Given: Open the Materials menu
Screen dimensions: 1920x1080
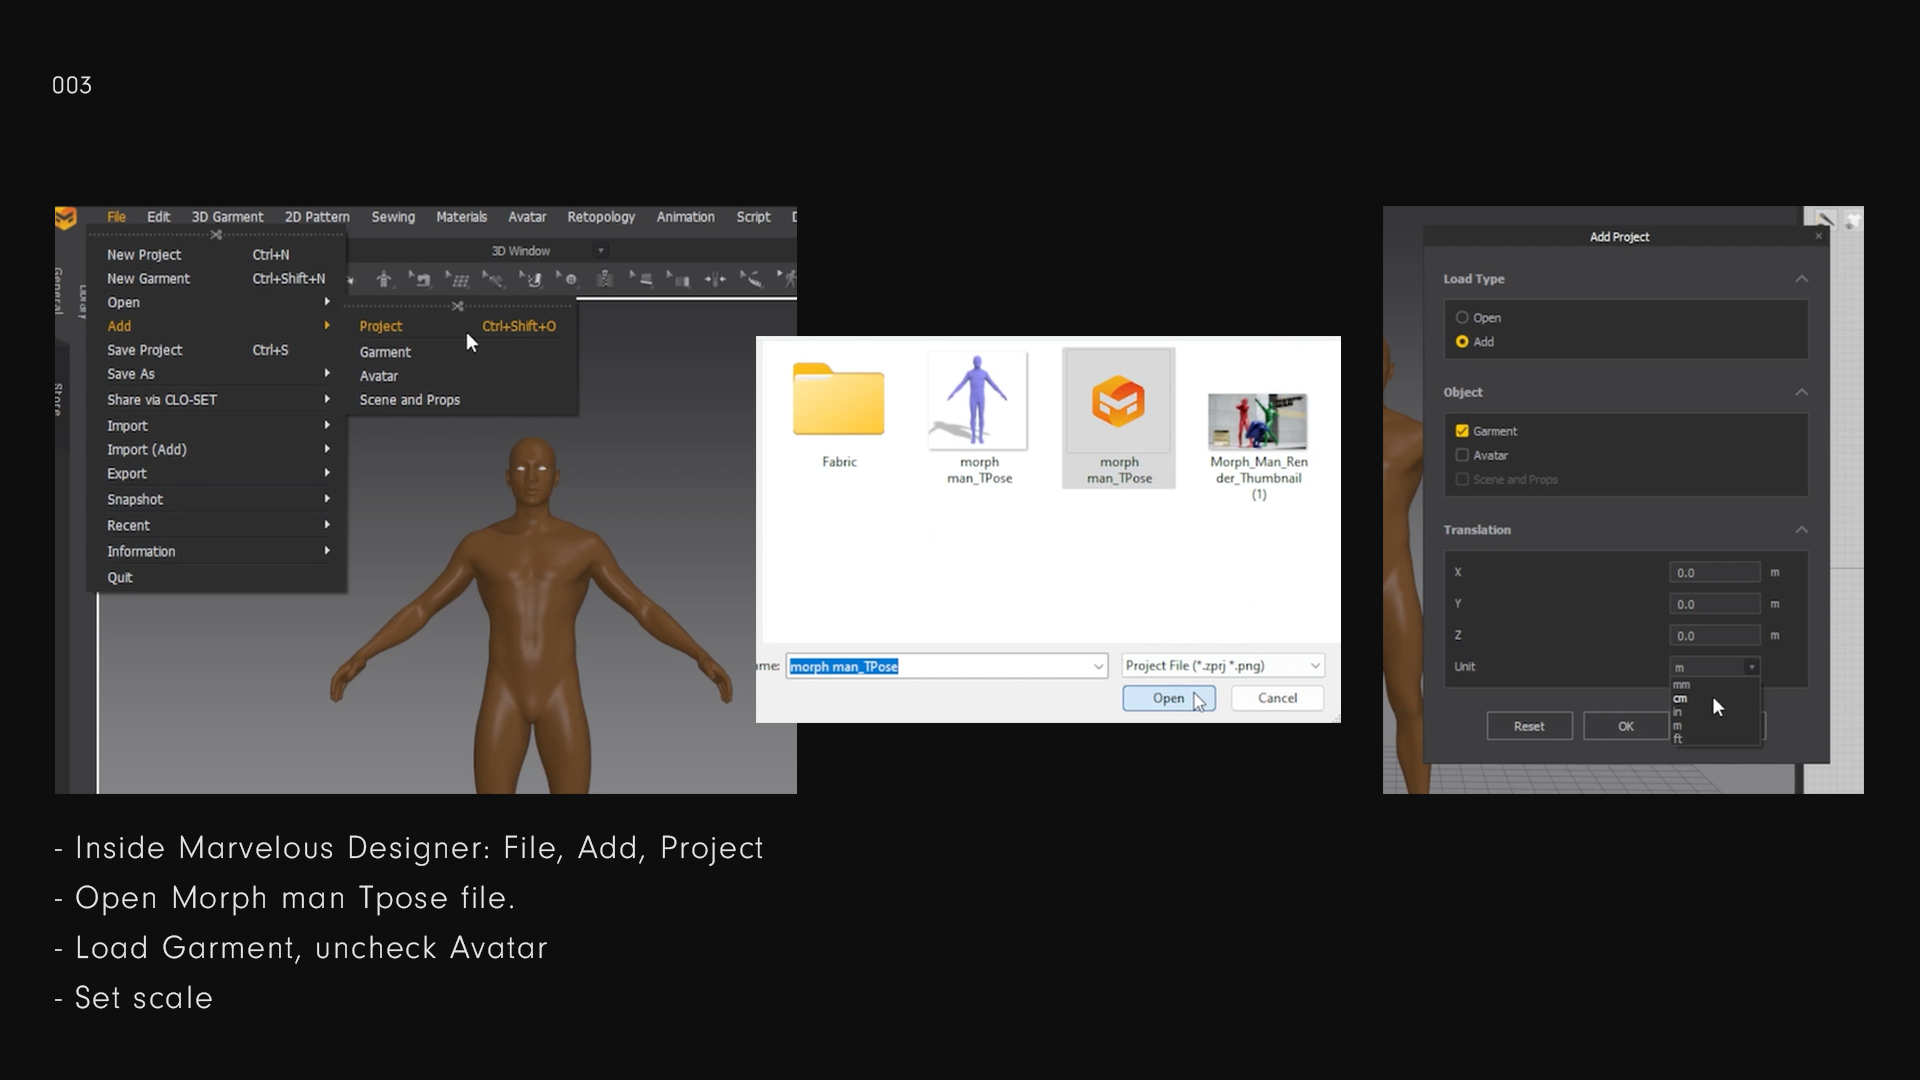Looking at the screenshot, I should (461, 217).
